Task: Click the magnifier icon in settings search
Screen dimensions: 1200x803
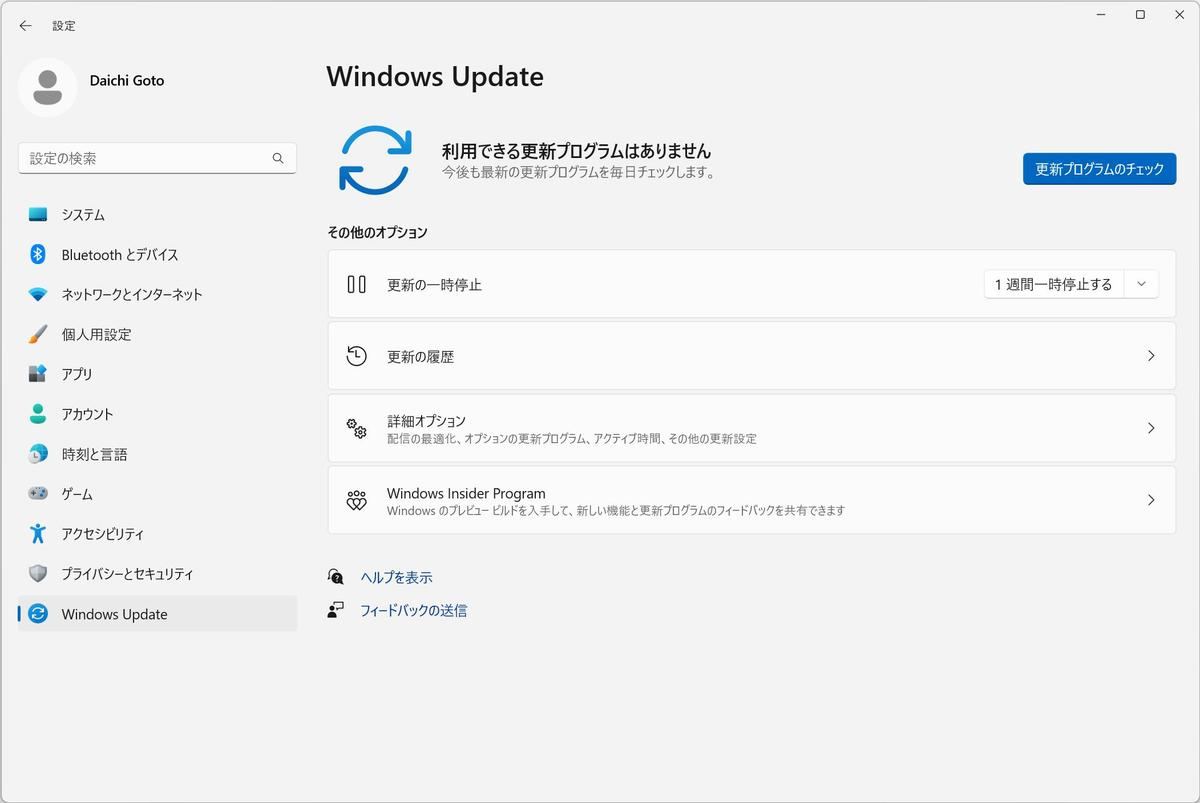Action: [x=278, y=158]
